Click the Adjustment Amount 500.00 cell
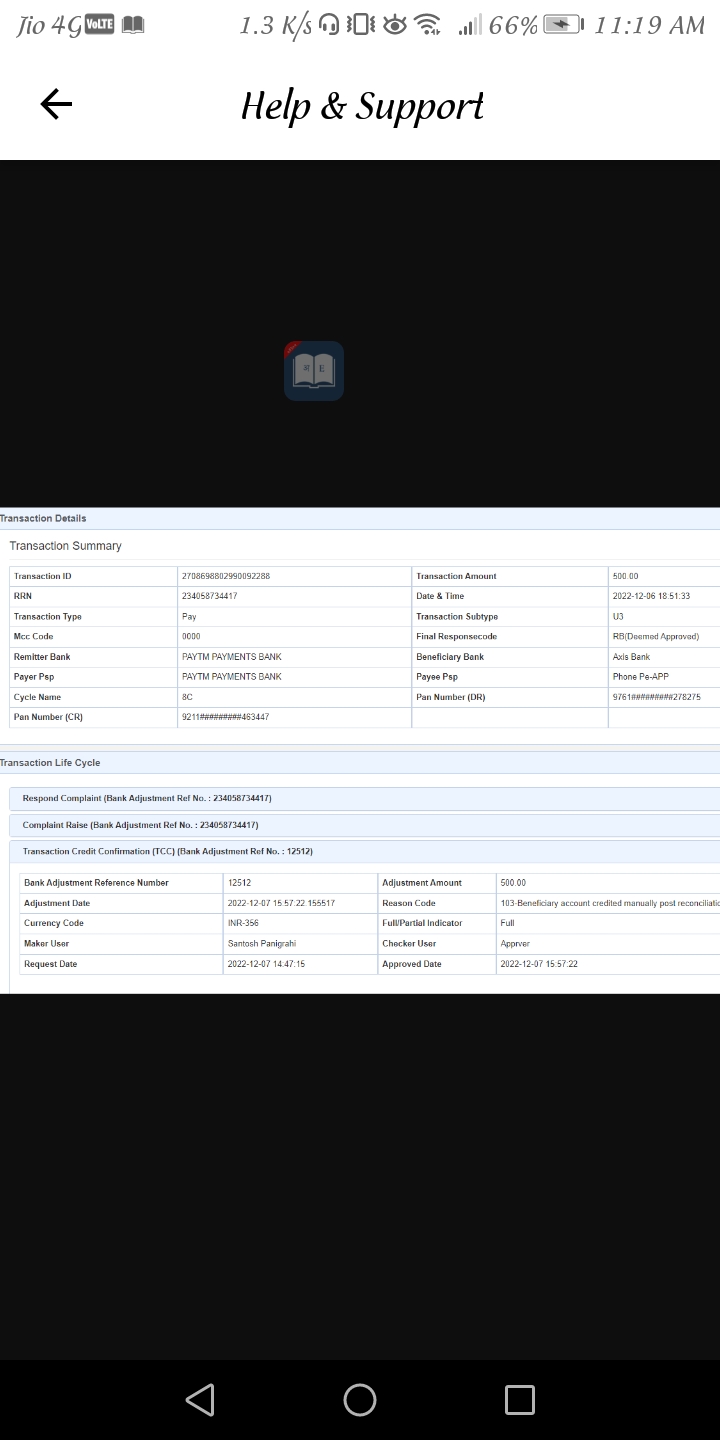Viewport: 720px width, 1440px height. point(513,883)
